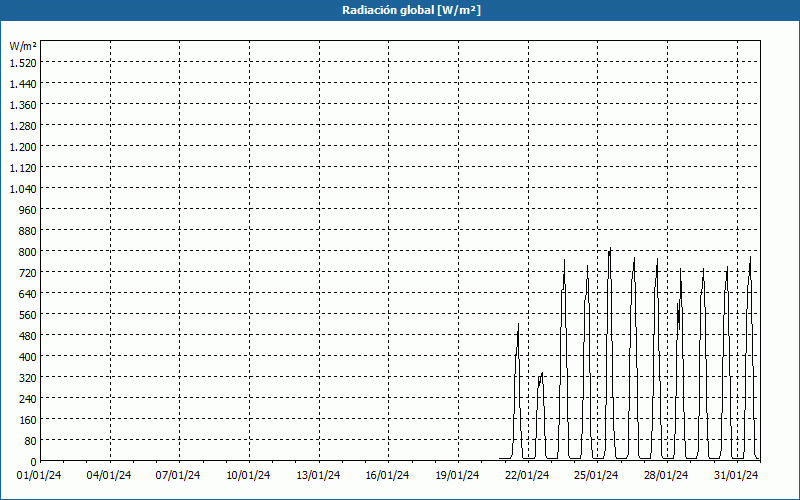The height and width of the screenshot is (500, 800).
Task: Select the 22/01/24 date label
Action: [528, 476]
